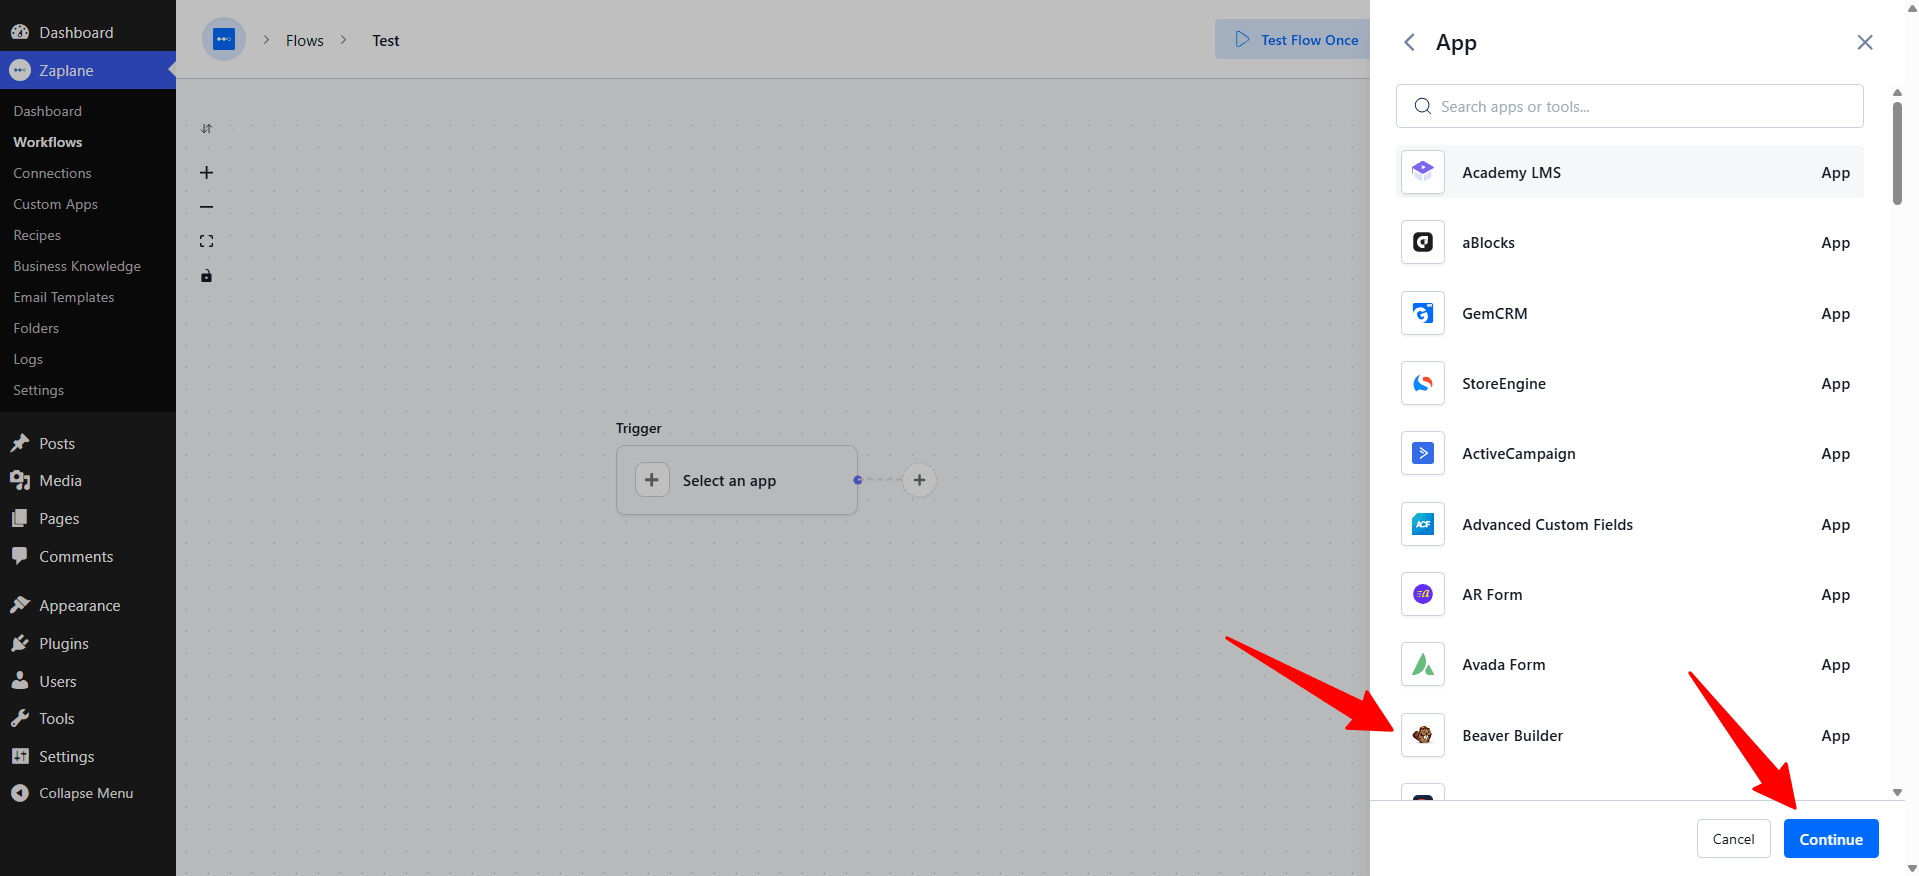Screen dimensions: 1919x876
Task: Click the Cancel button
Action: pyautogui.click(x=1733, y=839)
